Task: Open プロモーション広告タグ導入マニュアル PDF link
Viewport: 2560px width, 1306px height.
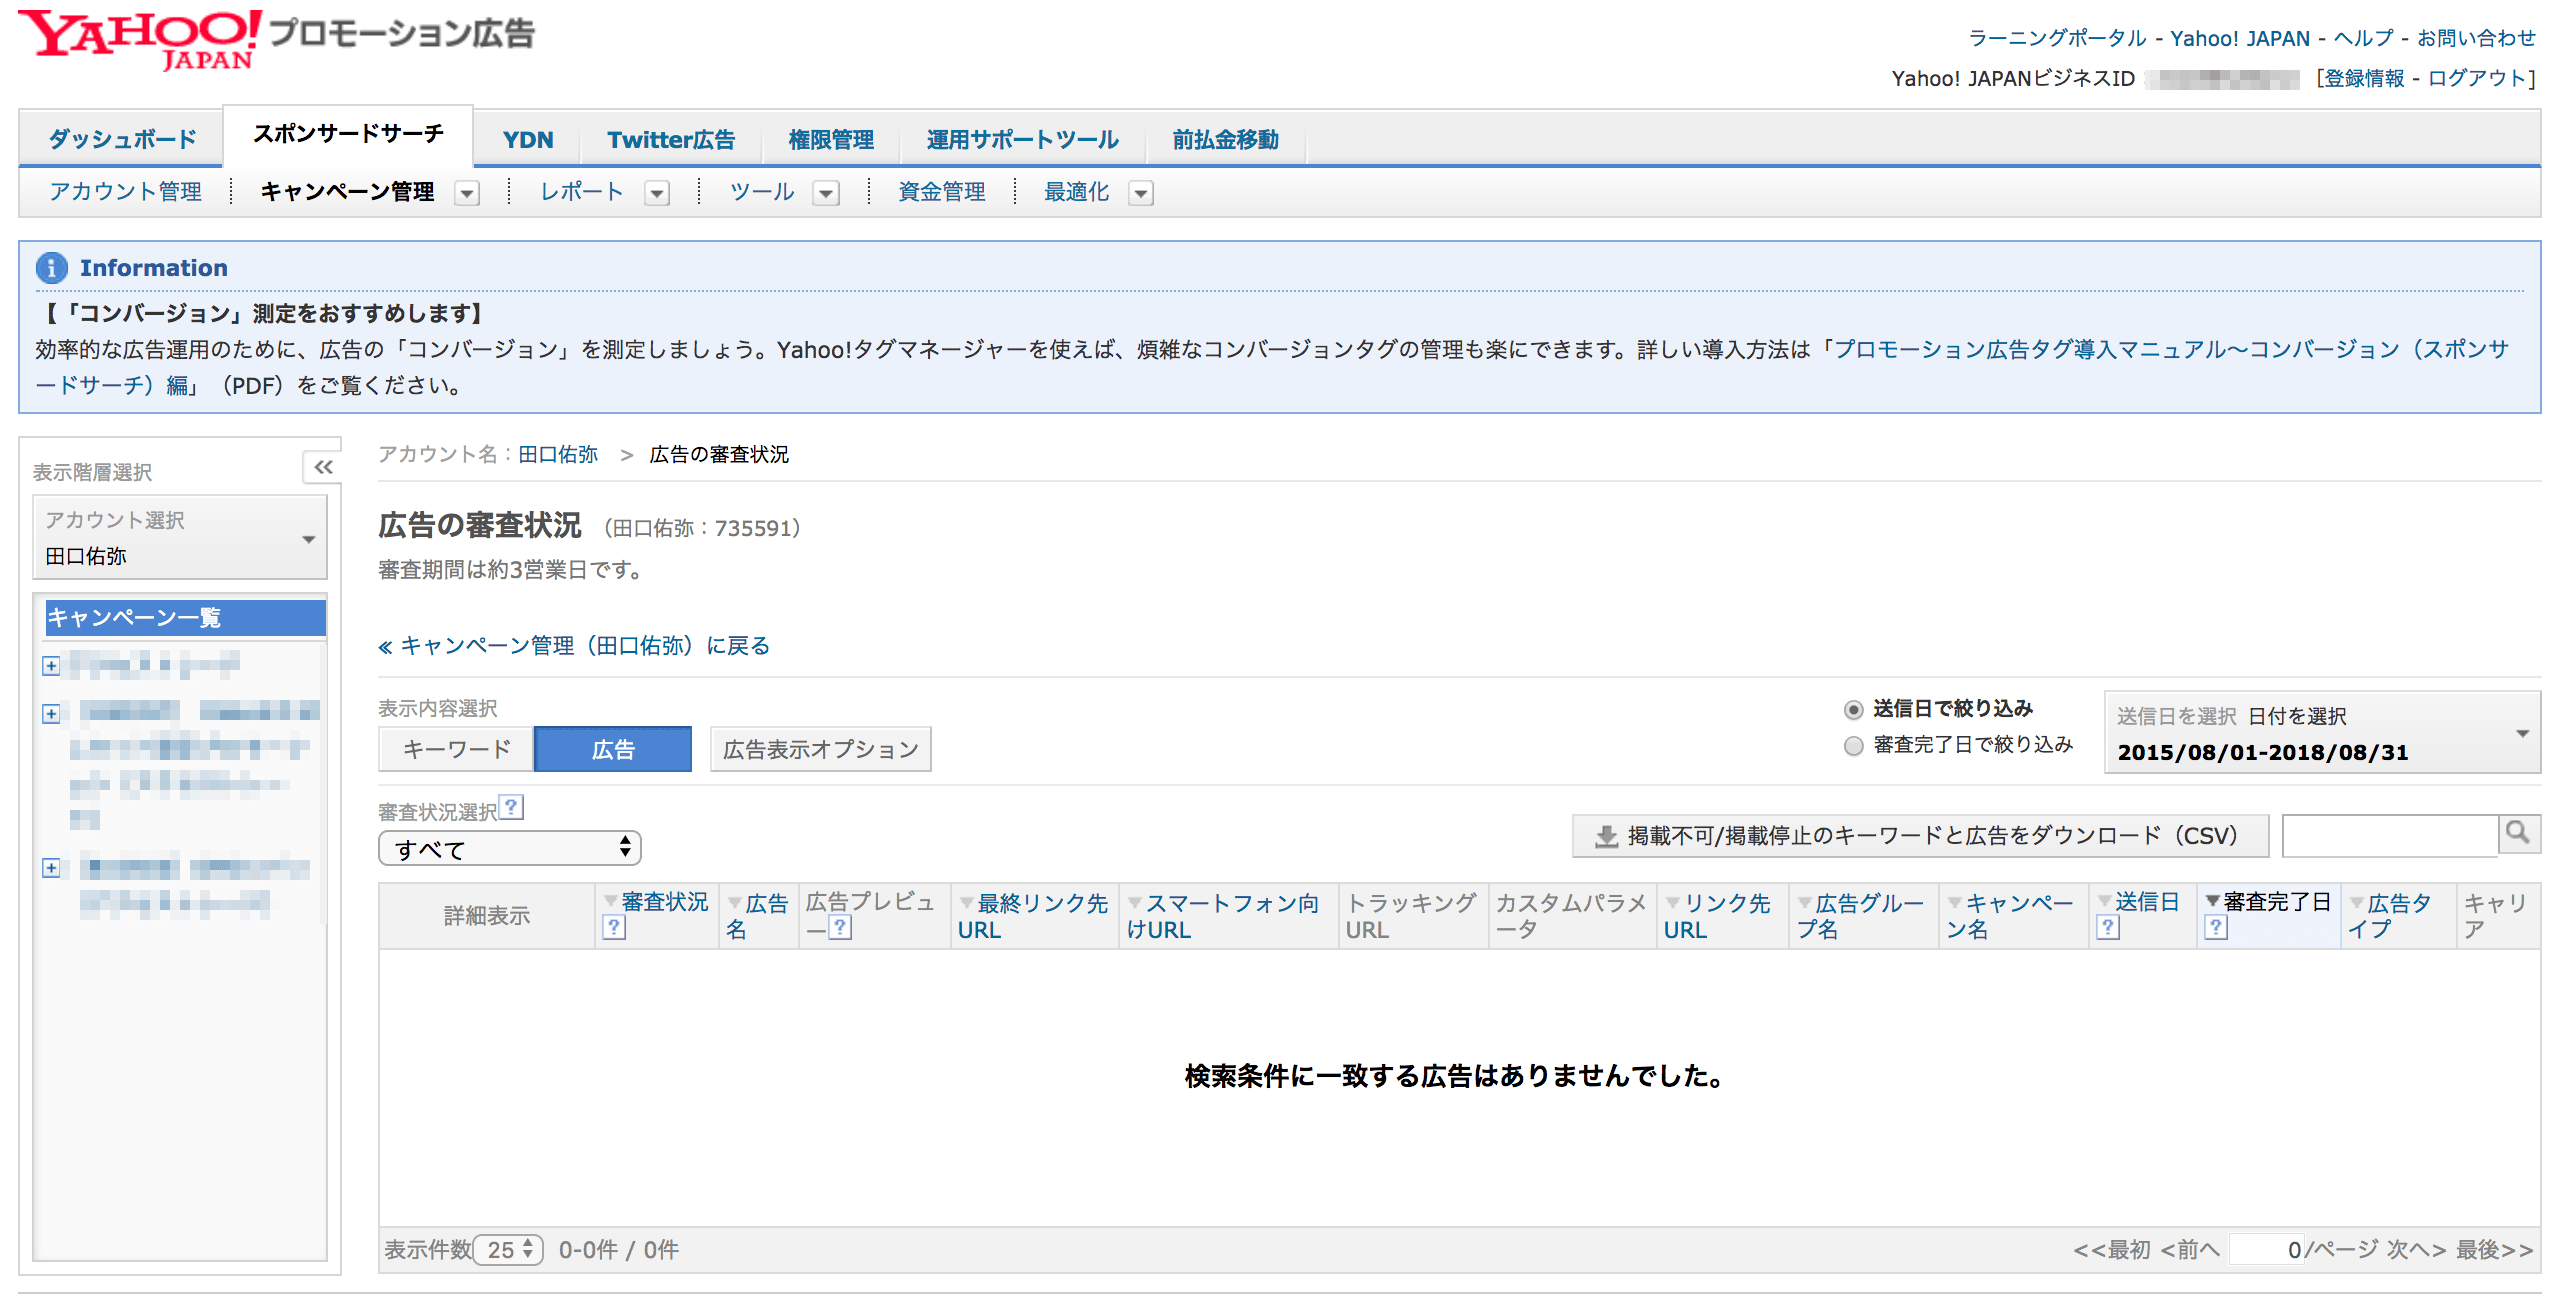Action: (x=2170, y=349)
